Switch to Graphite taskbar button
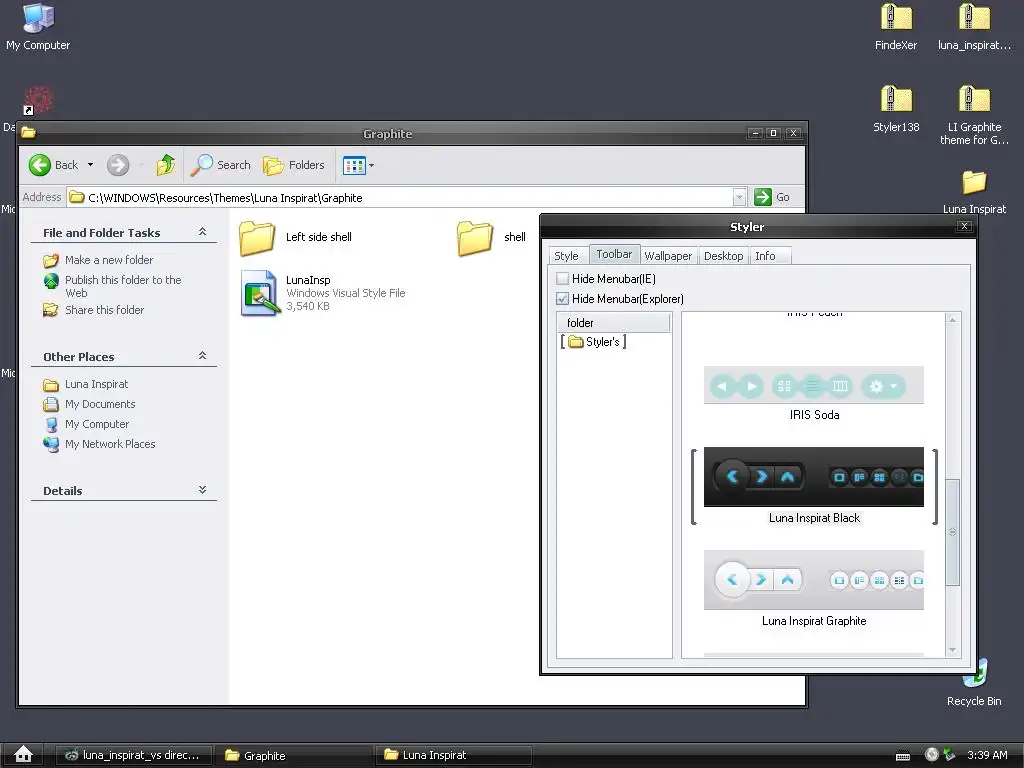The width and height of the screenshot is (1024, 768). [293, 755]
